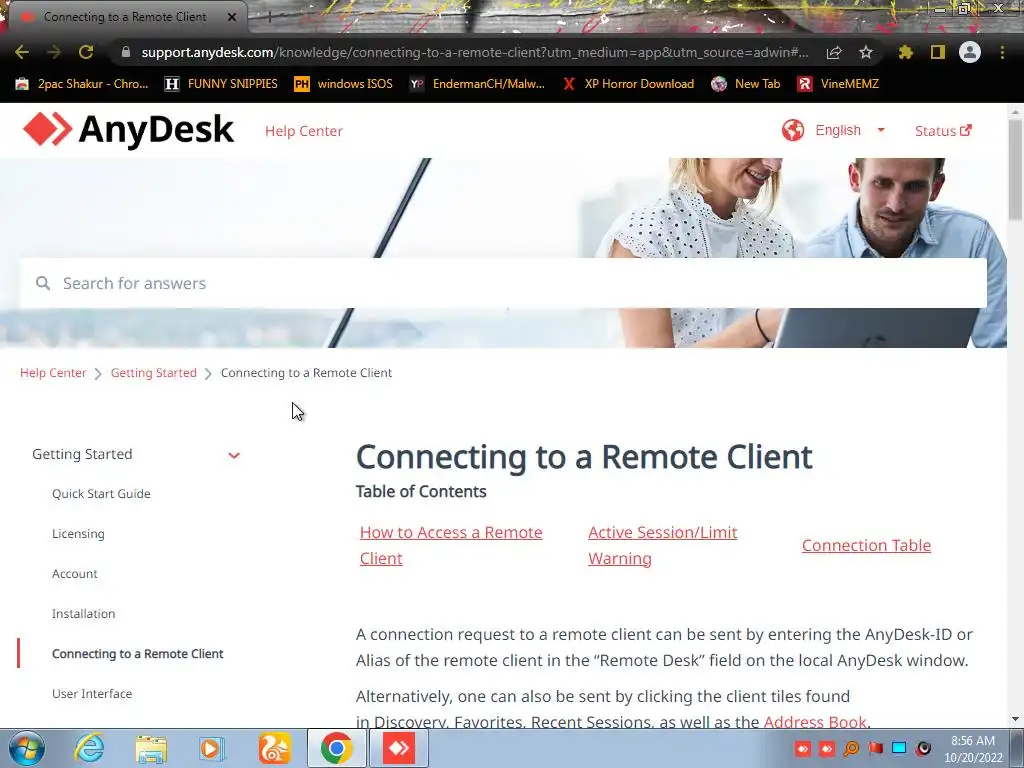The image size is (1024, 768).
Task: Open Licensing in the sidebar
Action: [x=78, y=534]
